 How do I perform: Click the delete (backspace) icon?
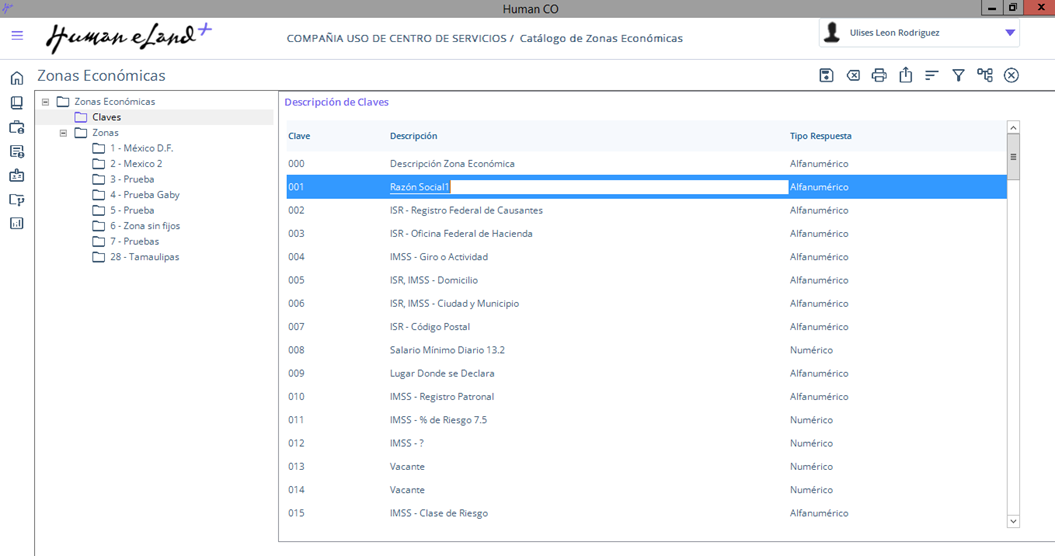point(853,75)
